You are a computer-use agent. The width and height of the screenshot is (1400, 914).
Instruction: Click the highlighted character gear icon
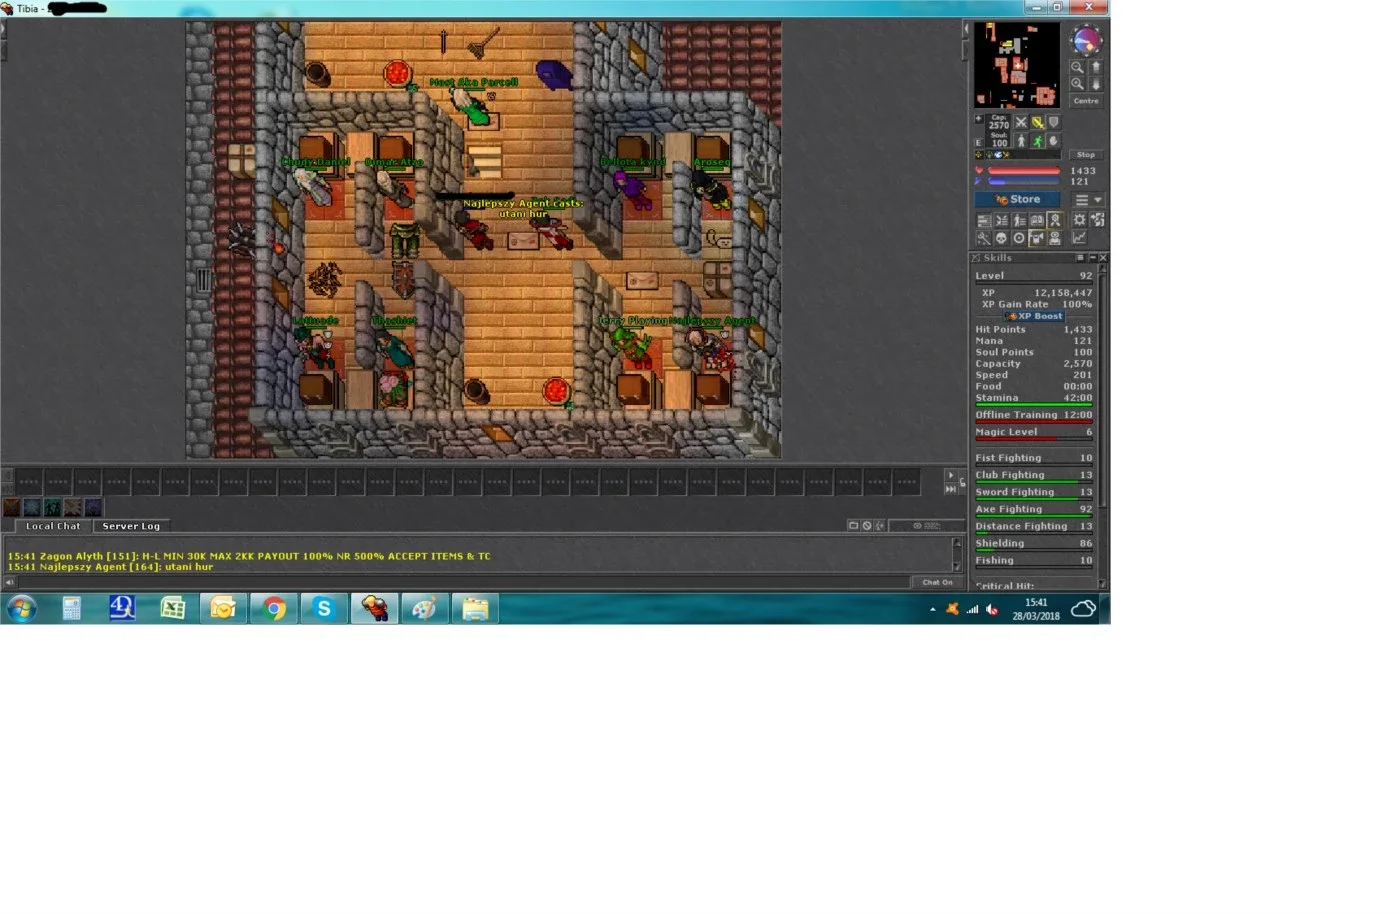(x=1055, y=220)
